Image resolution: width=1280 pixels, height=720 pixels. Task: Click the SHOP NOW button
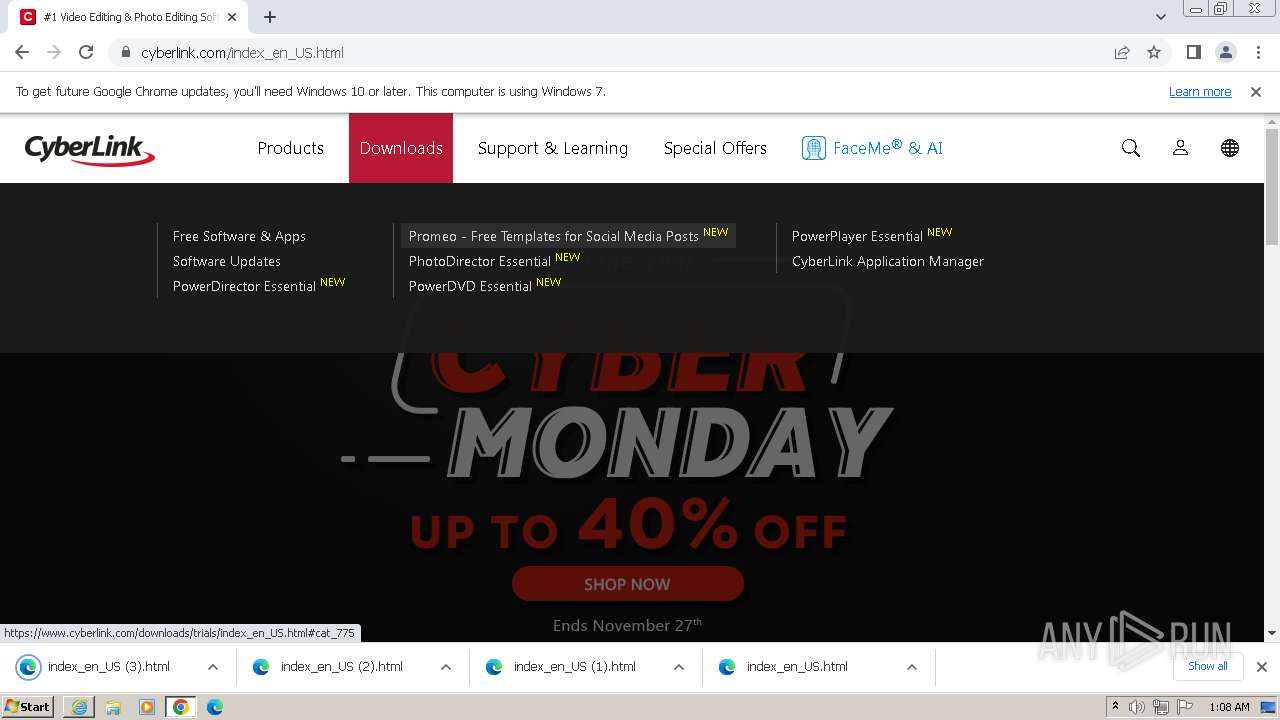[x=627, y=584]
